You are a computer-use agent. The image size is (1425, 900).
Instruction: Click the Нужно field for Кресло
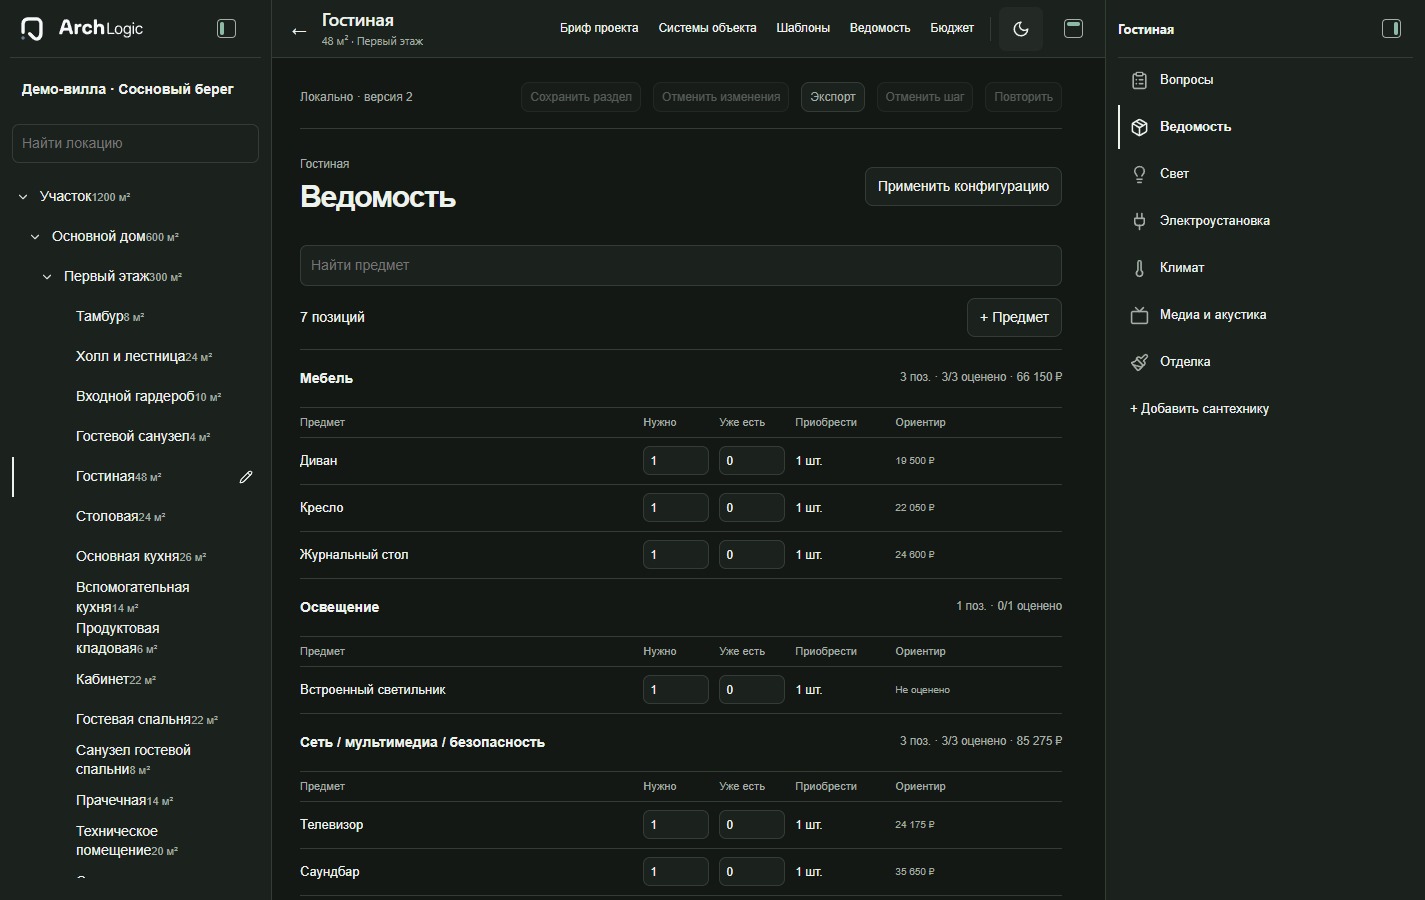(676, 508)
